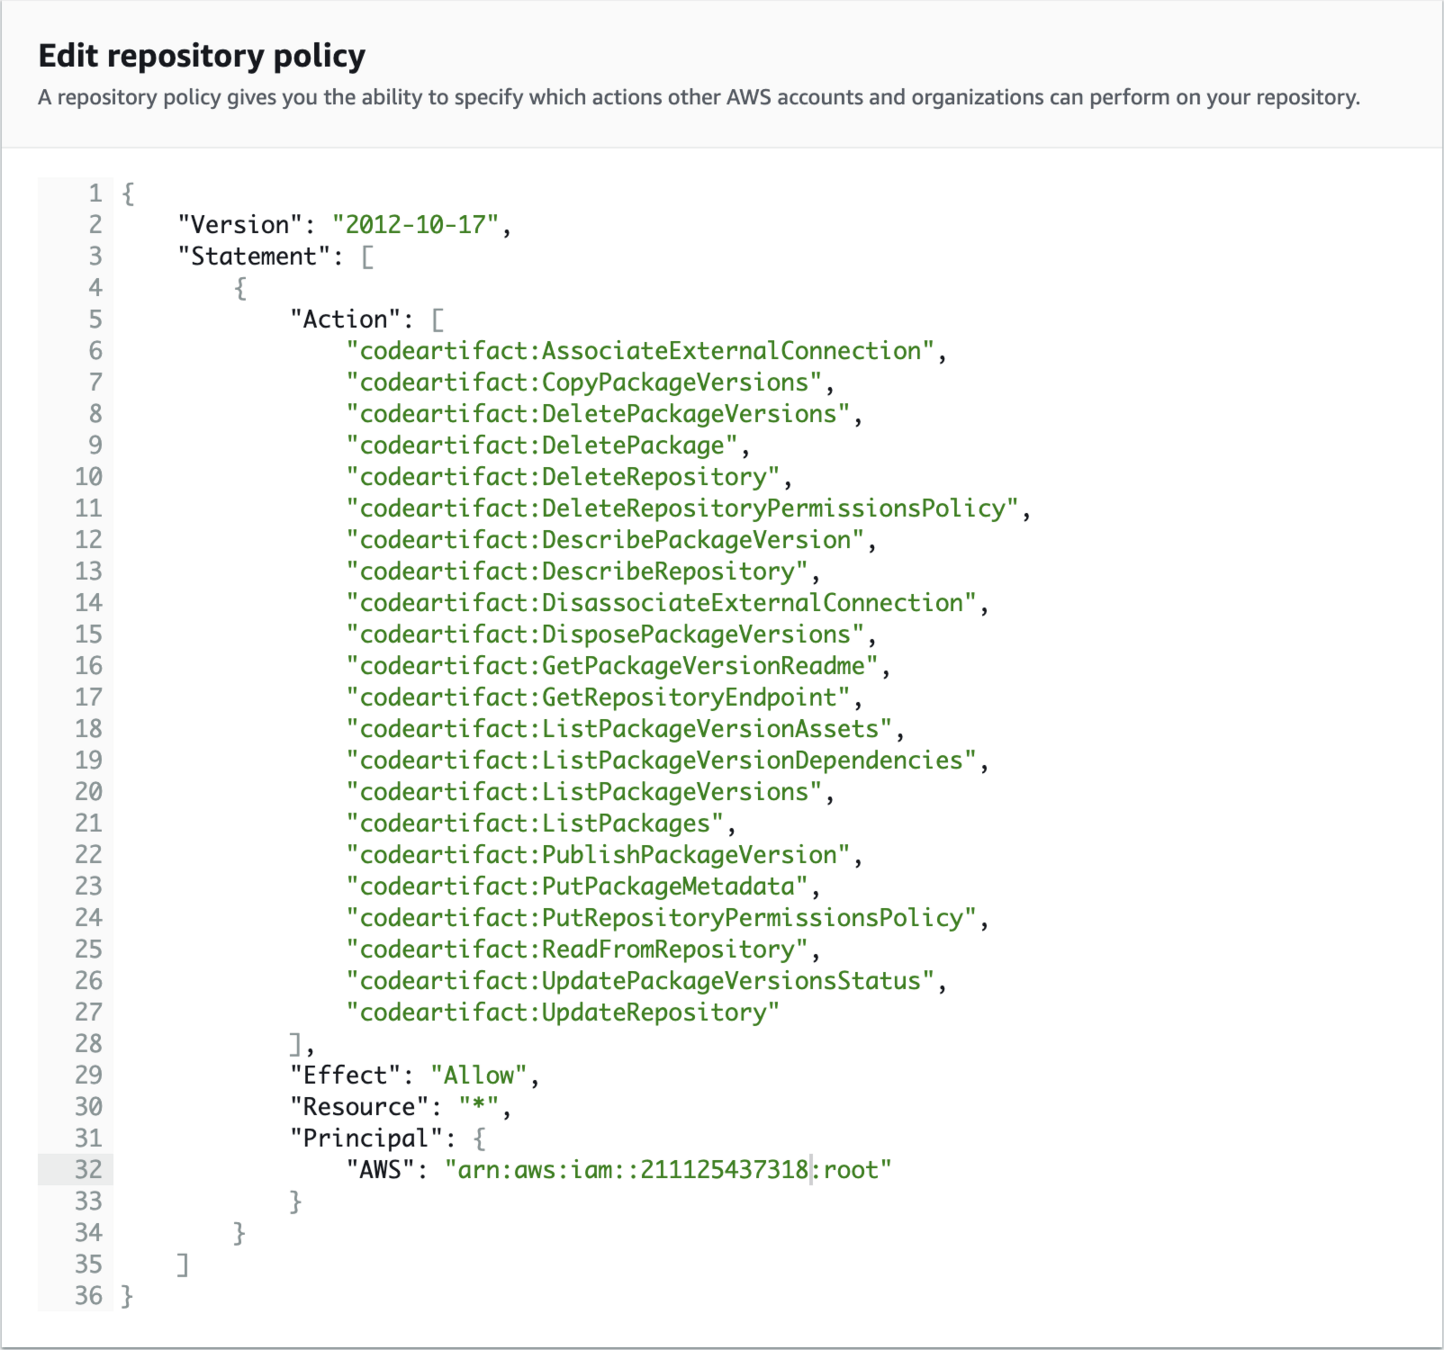Click the "*" resource value
The image size is (1444, 1350).
tap(479, 1107)
